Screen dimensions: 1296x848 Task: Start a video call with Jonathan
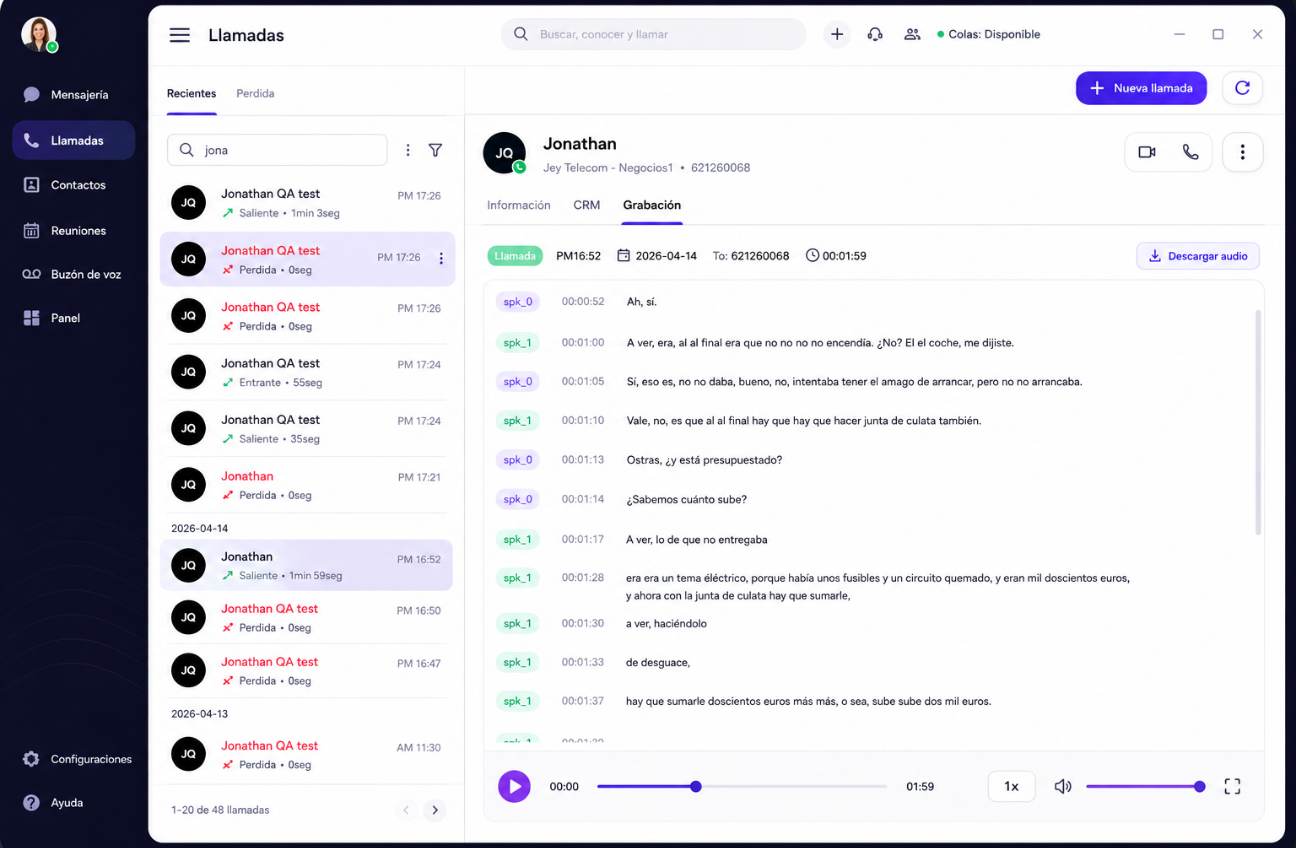tap(1147, 152)
